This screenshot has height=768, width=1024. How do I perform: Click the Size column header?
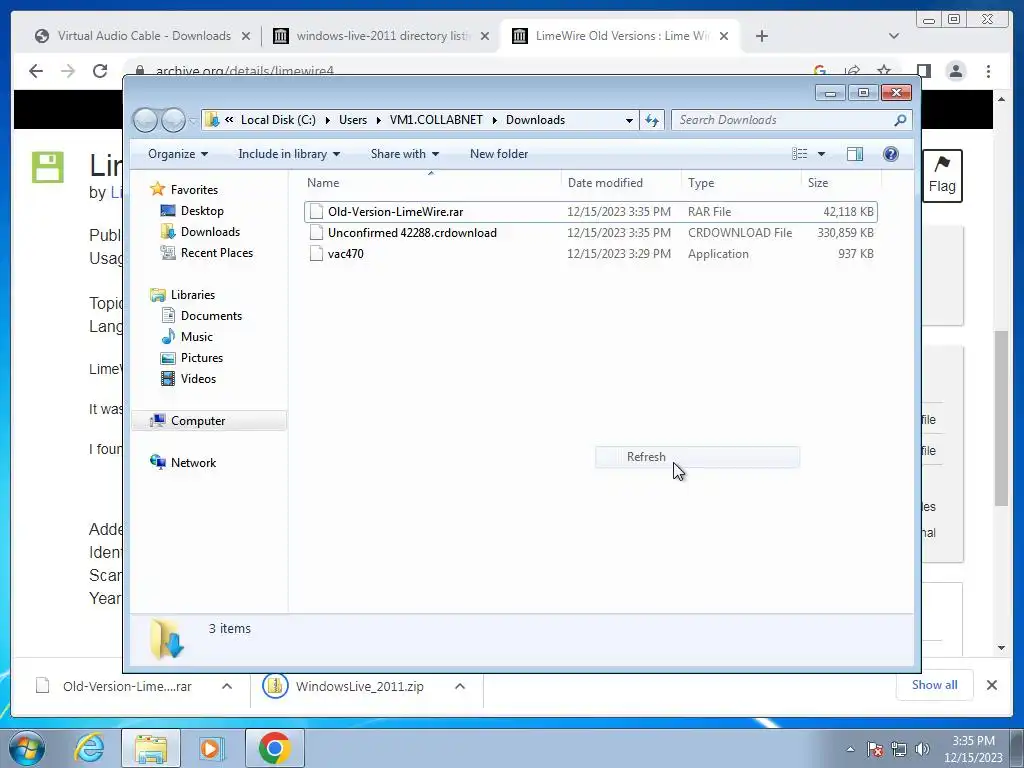[x=841, y=183]
